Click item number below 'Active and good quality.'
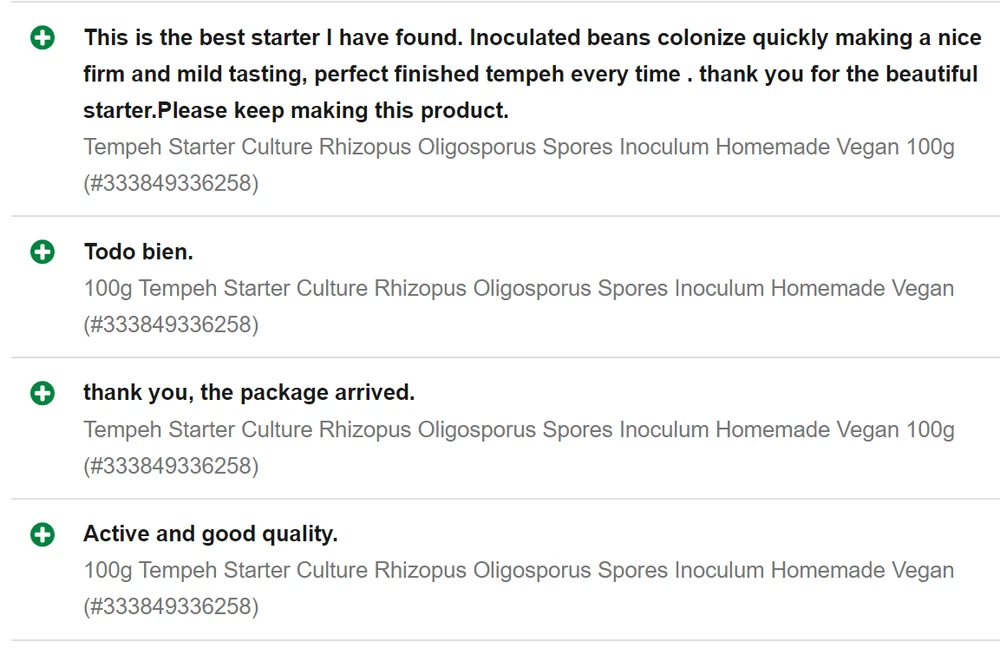 pyautogui.click(x=171, y=607)
